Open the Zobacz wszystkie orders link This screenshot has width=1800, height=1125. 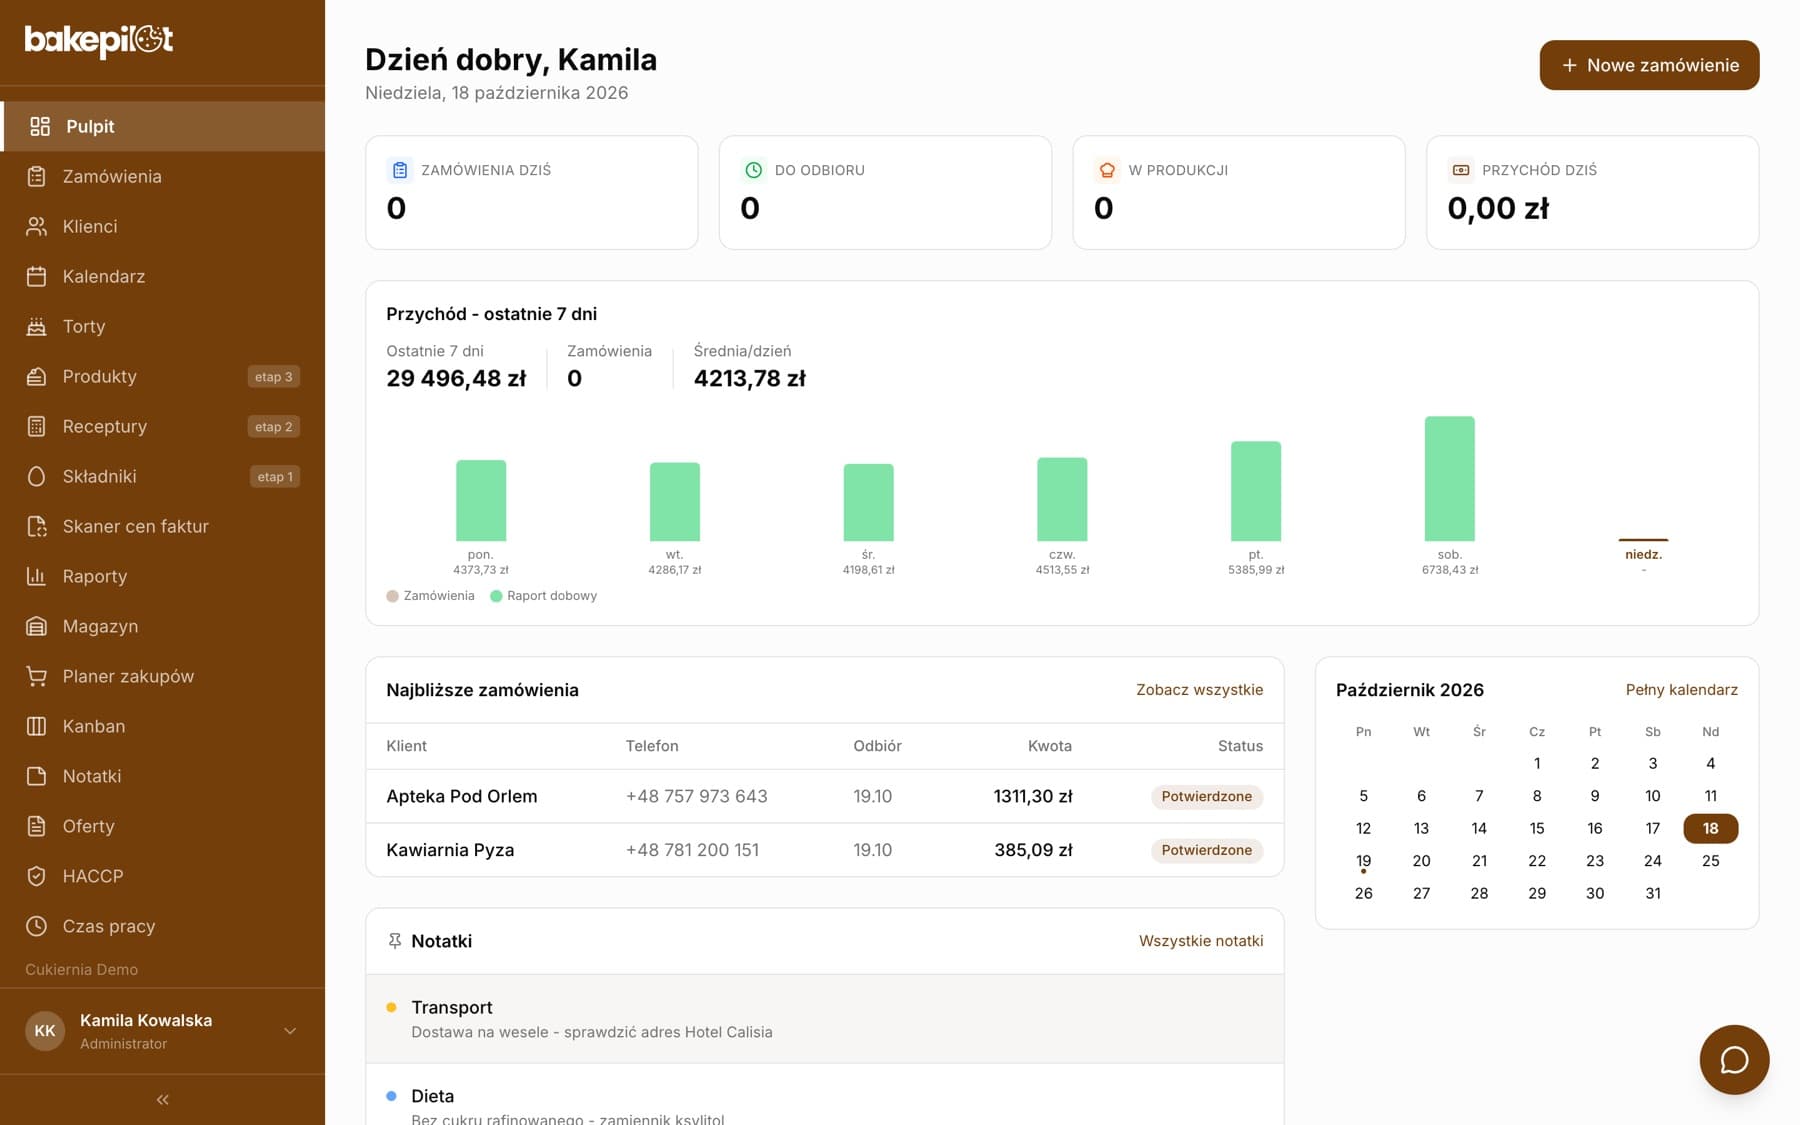(1199, 690)
